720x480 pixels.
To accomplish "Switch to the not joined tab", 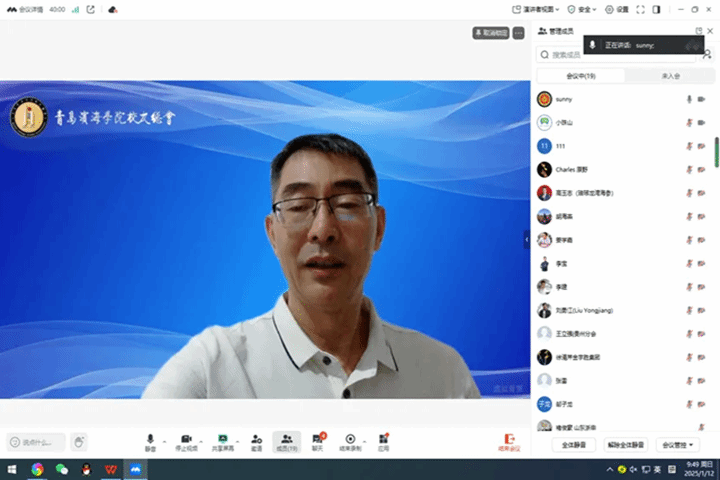I will coord(670,76).
